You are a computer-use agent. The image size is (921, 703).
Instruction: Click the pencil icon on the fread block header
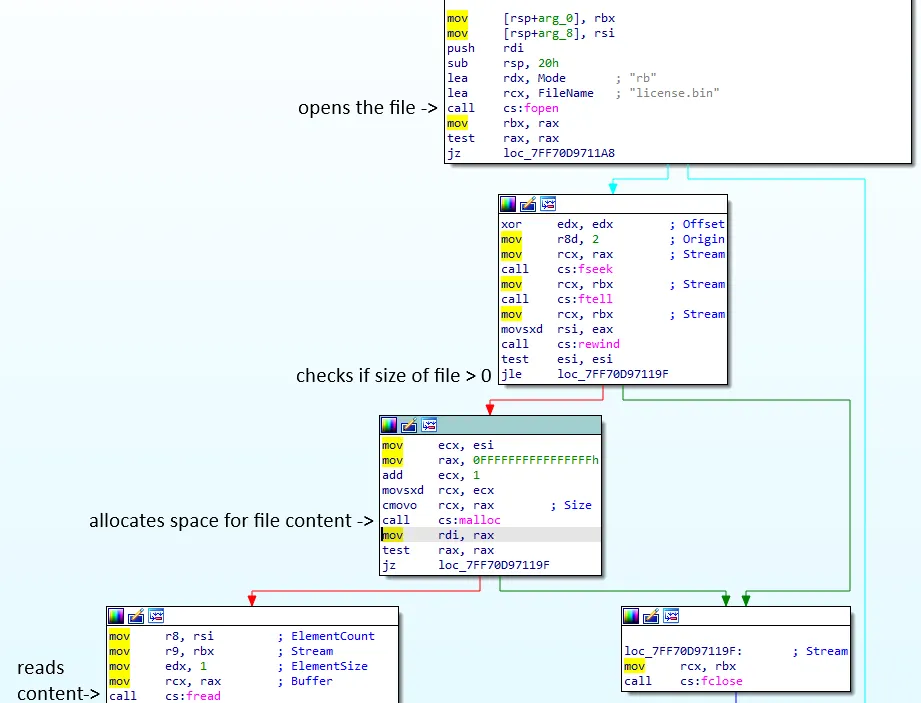[134, 616]
